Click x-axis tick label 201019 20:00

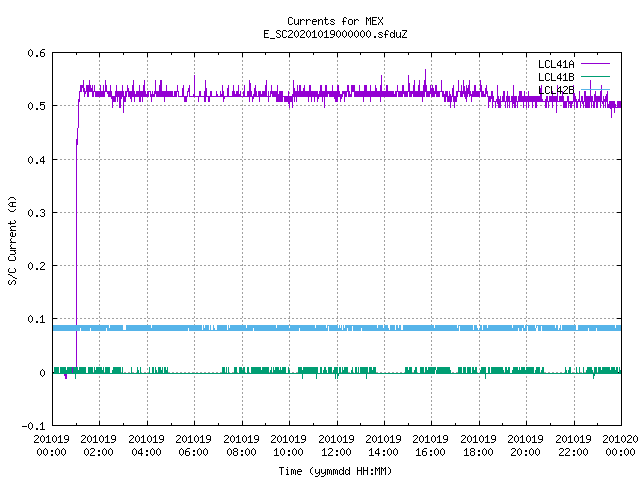point(525,446)
